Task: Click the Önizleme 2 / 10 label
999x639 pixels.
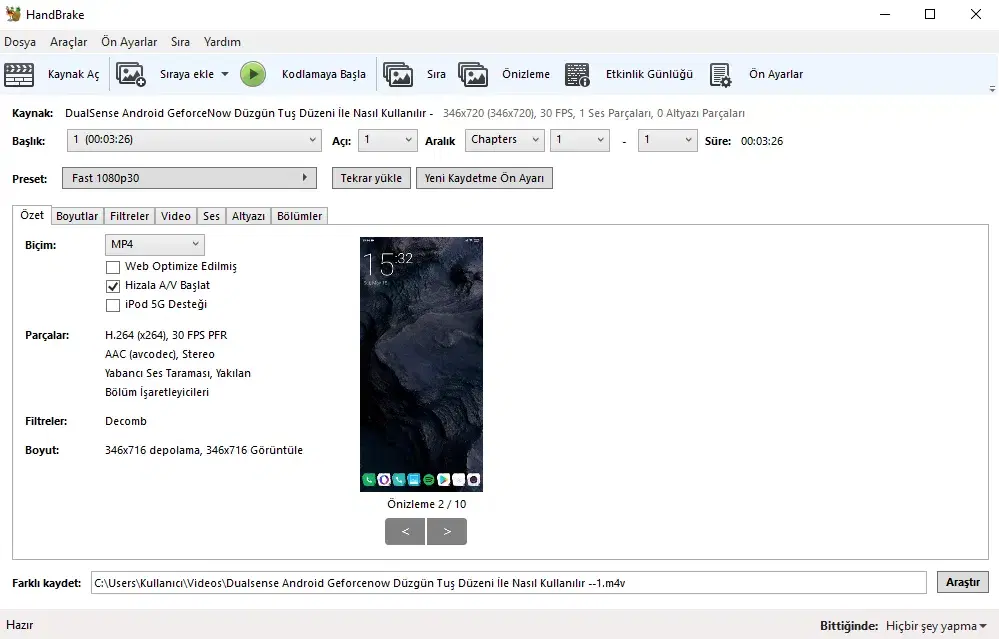Action: 426,504
